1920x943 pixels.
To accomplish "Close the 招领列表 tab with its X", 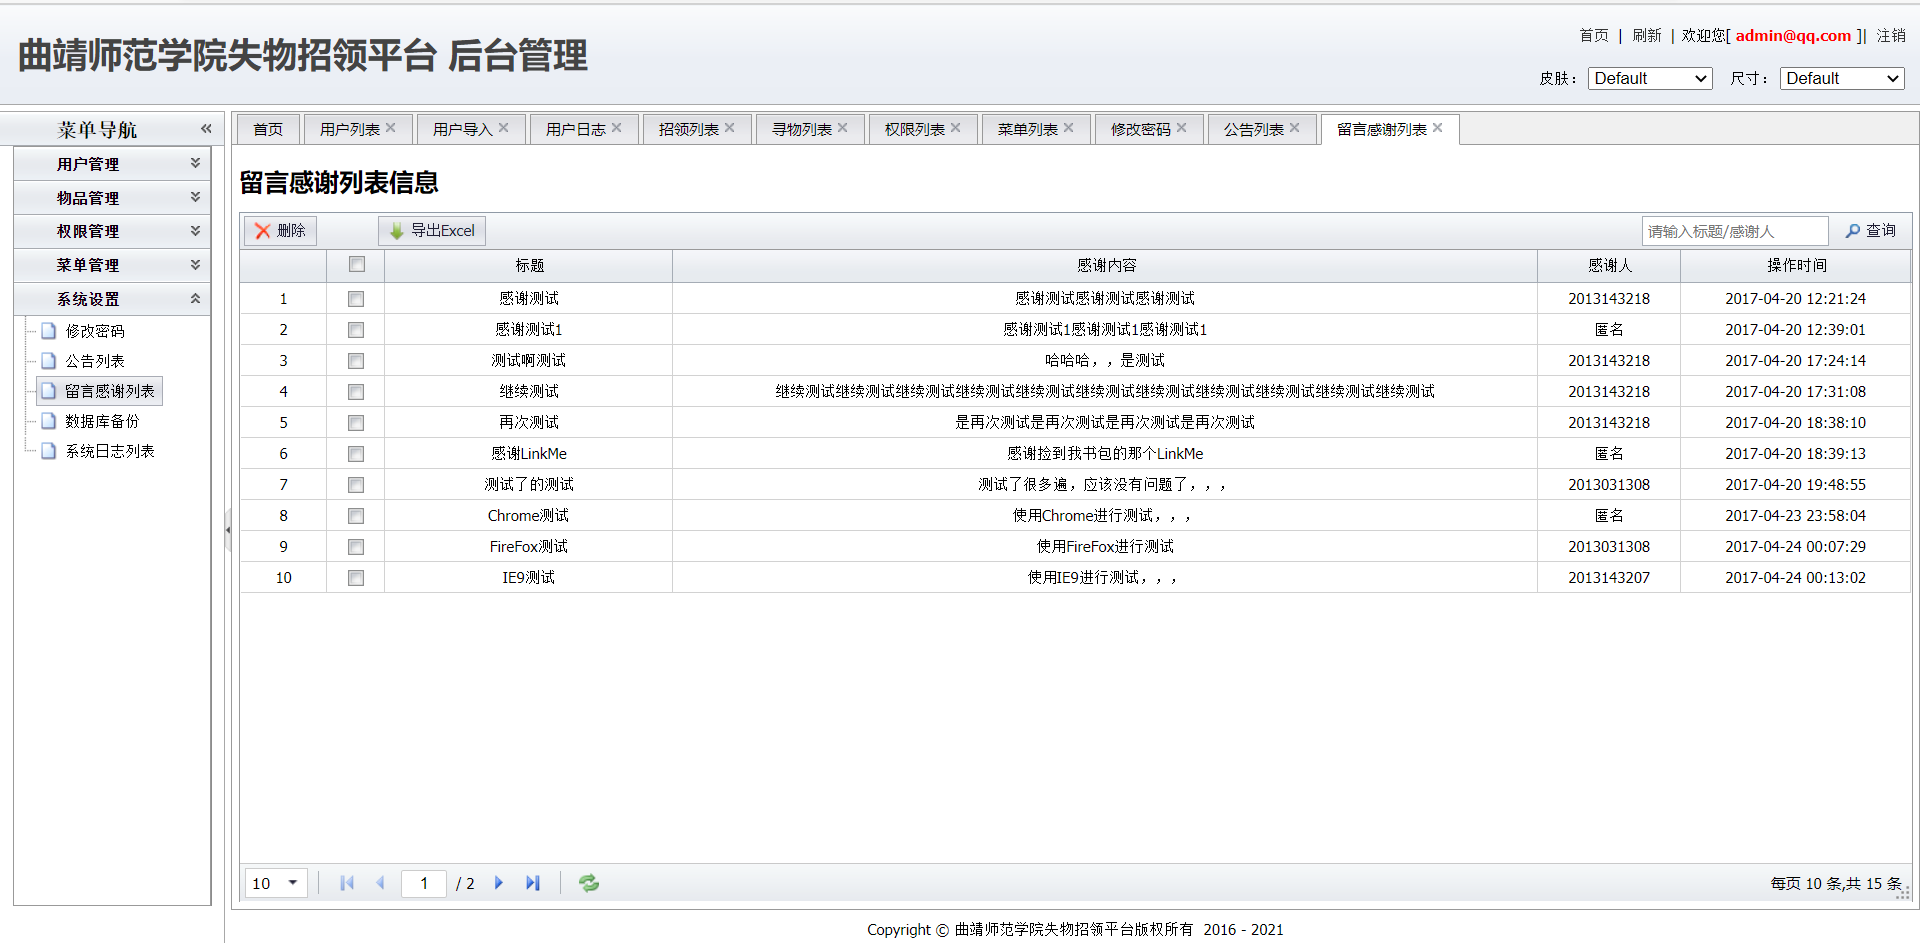I will [x=730, y=128].
